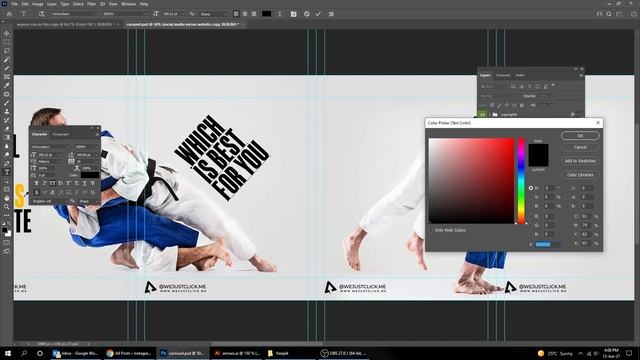
Task: Select the Zoom tool in toolbar
Action: (x=7, y=207)
